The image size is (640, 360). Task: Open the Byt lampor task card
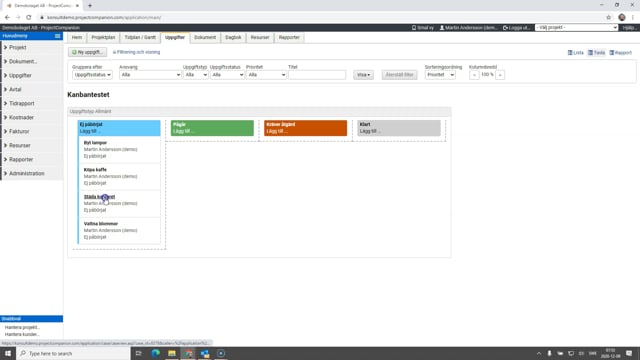(119, 149)
